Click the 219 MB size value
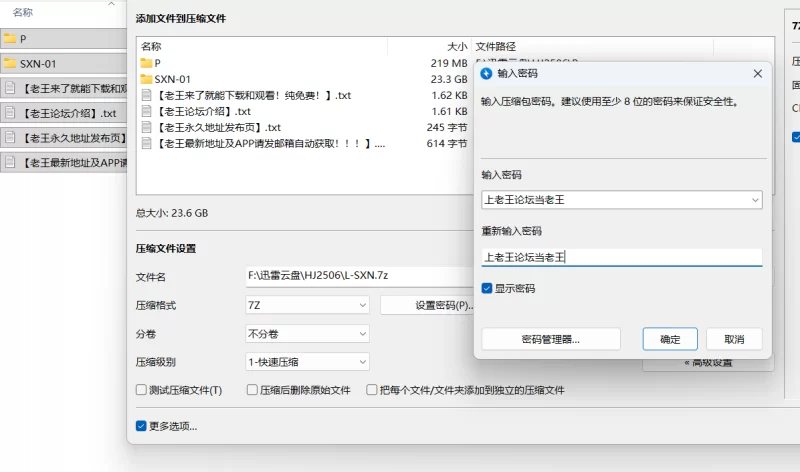The image size is (800, 472). (x=449, y=63)
